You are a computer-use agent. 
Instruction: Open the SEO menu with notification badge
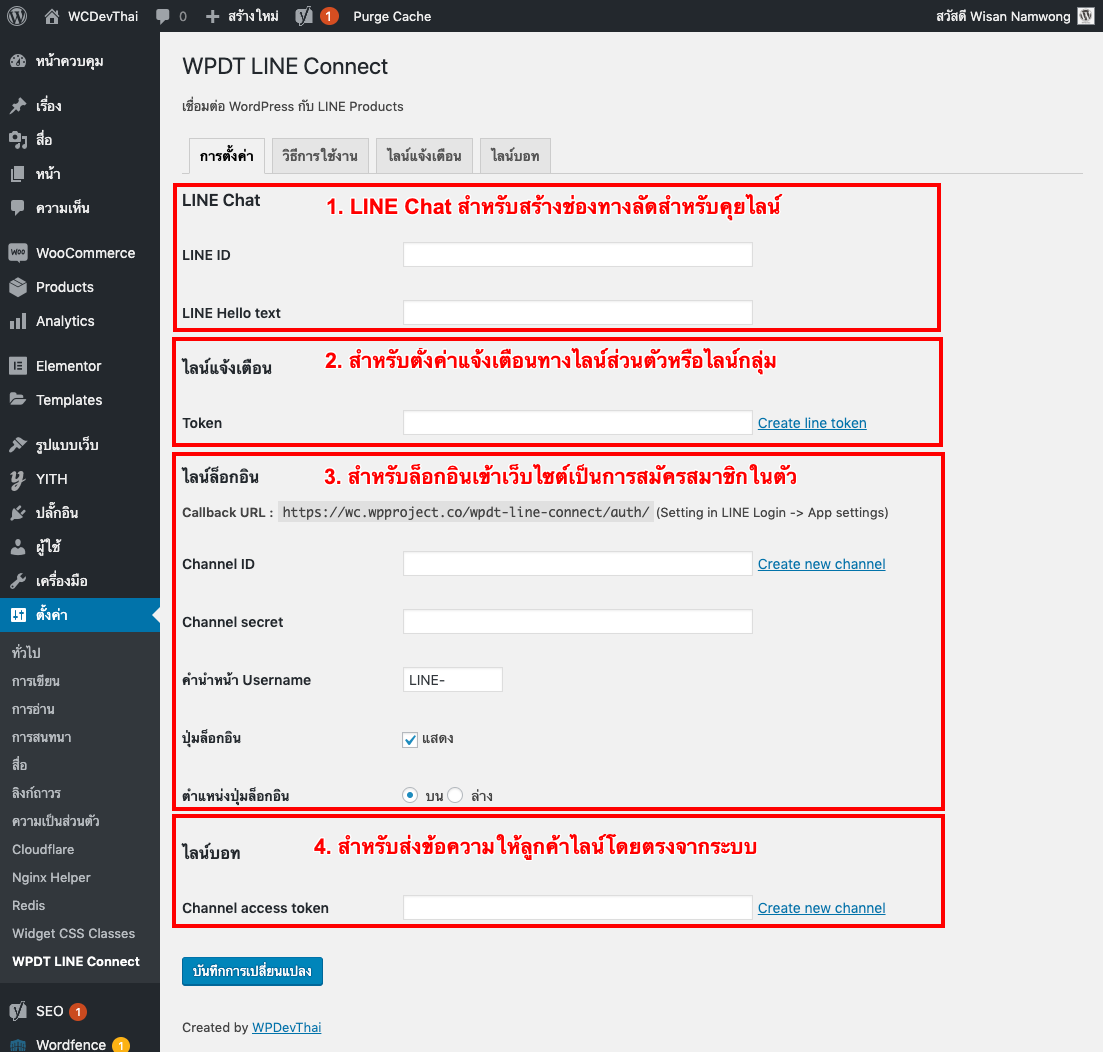(x=45, y=1010)
